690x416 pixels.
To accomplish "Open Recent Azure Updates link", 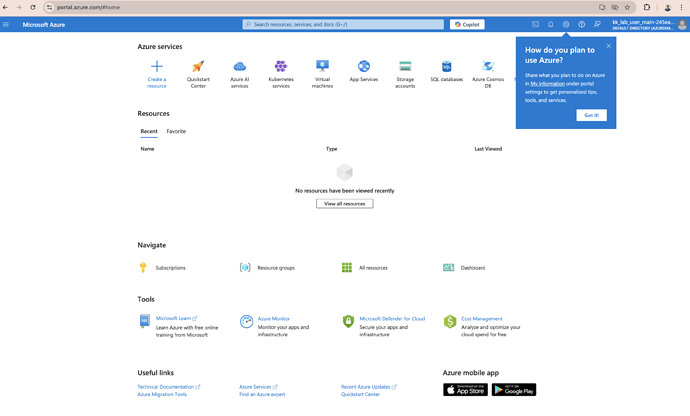I will [365, 387].
